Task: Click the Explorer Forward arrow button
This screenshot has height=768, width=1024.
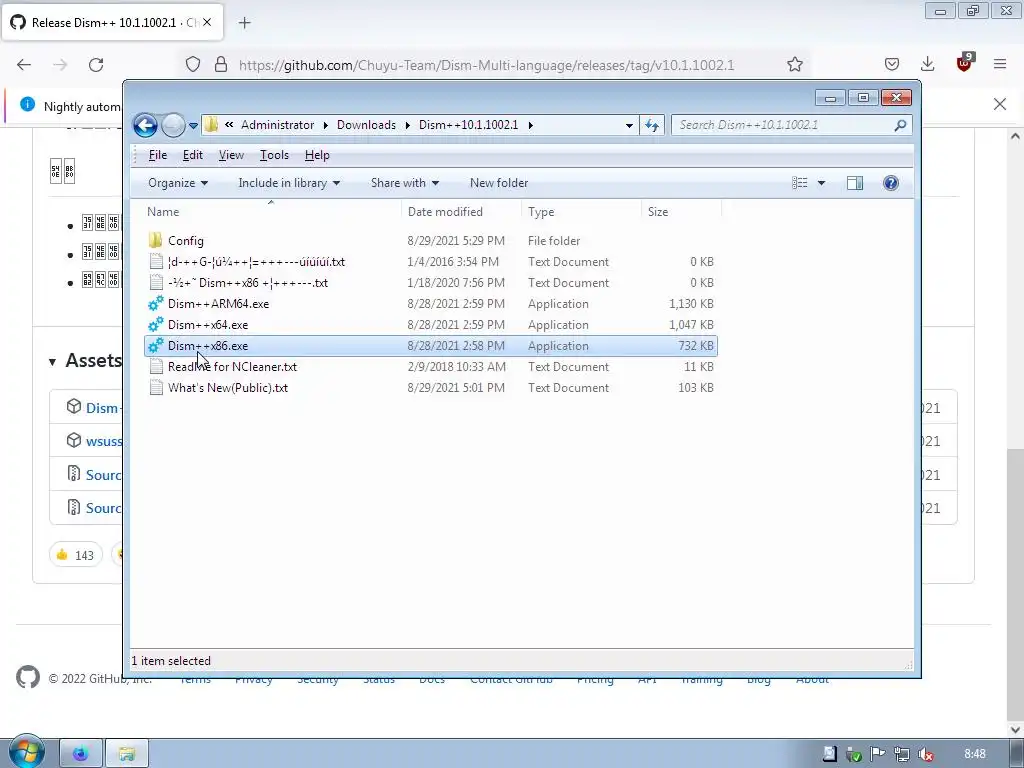Action: tap(173, 125)
